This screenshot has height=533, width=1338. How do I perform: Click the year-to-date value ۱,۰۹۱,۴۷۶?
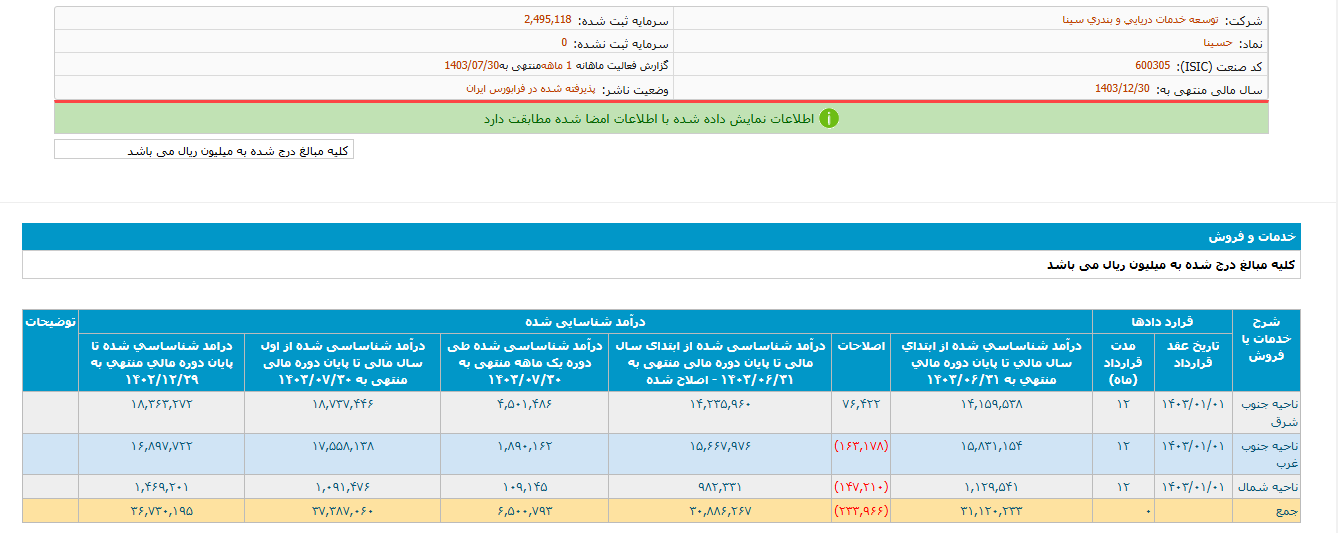[x=342, y=486]
